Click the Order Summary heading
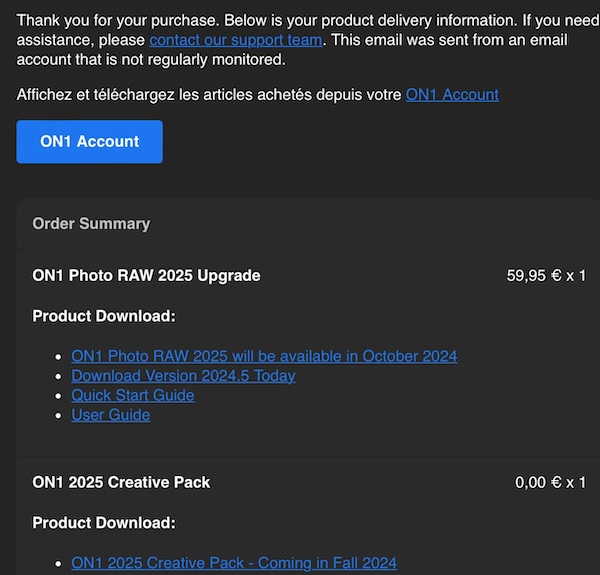 tap(91, 223)
